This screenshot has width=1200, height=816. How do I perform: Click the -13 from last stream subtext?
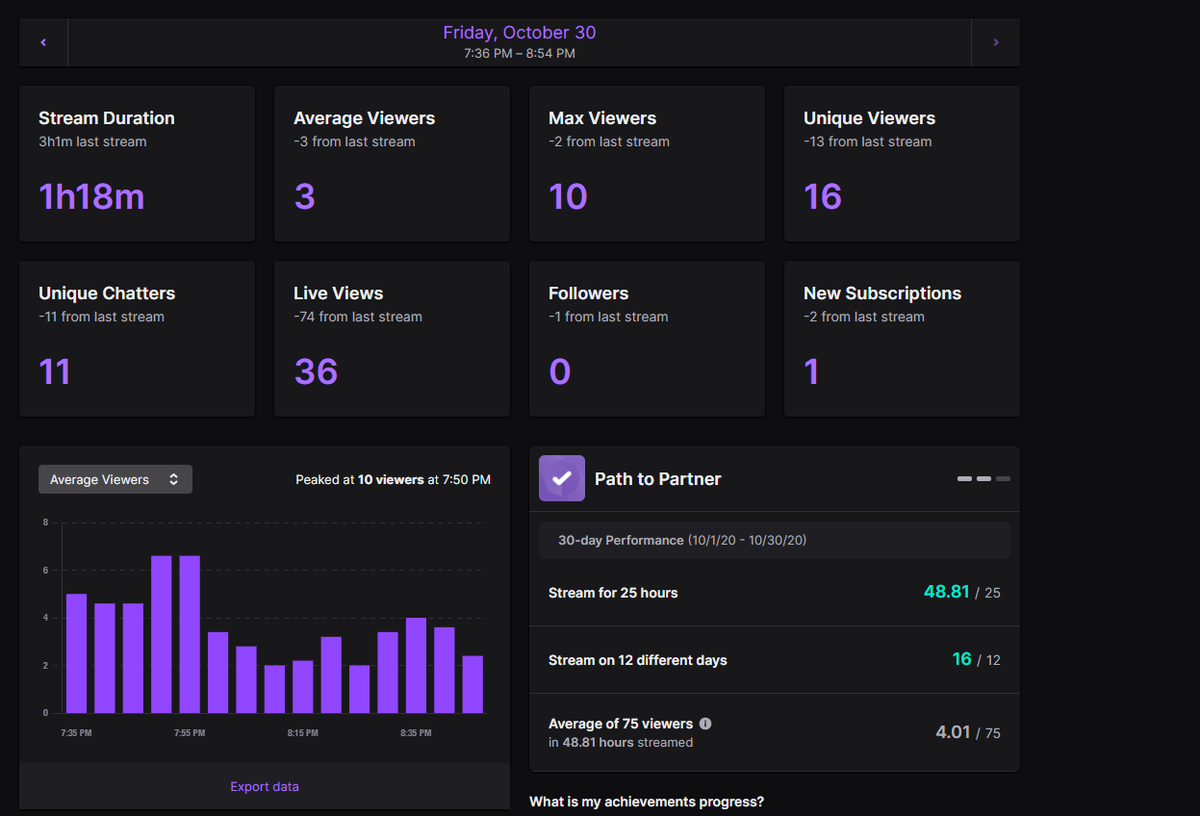point(868,142)
